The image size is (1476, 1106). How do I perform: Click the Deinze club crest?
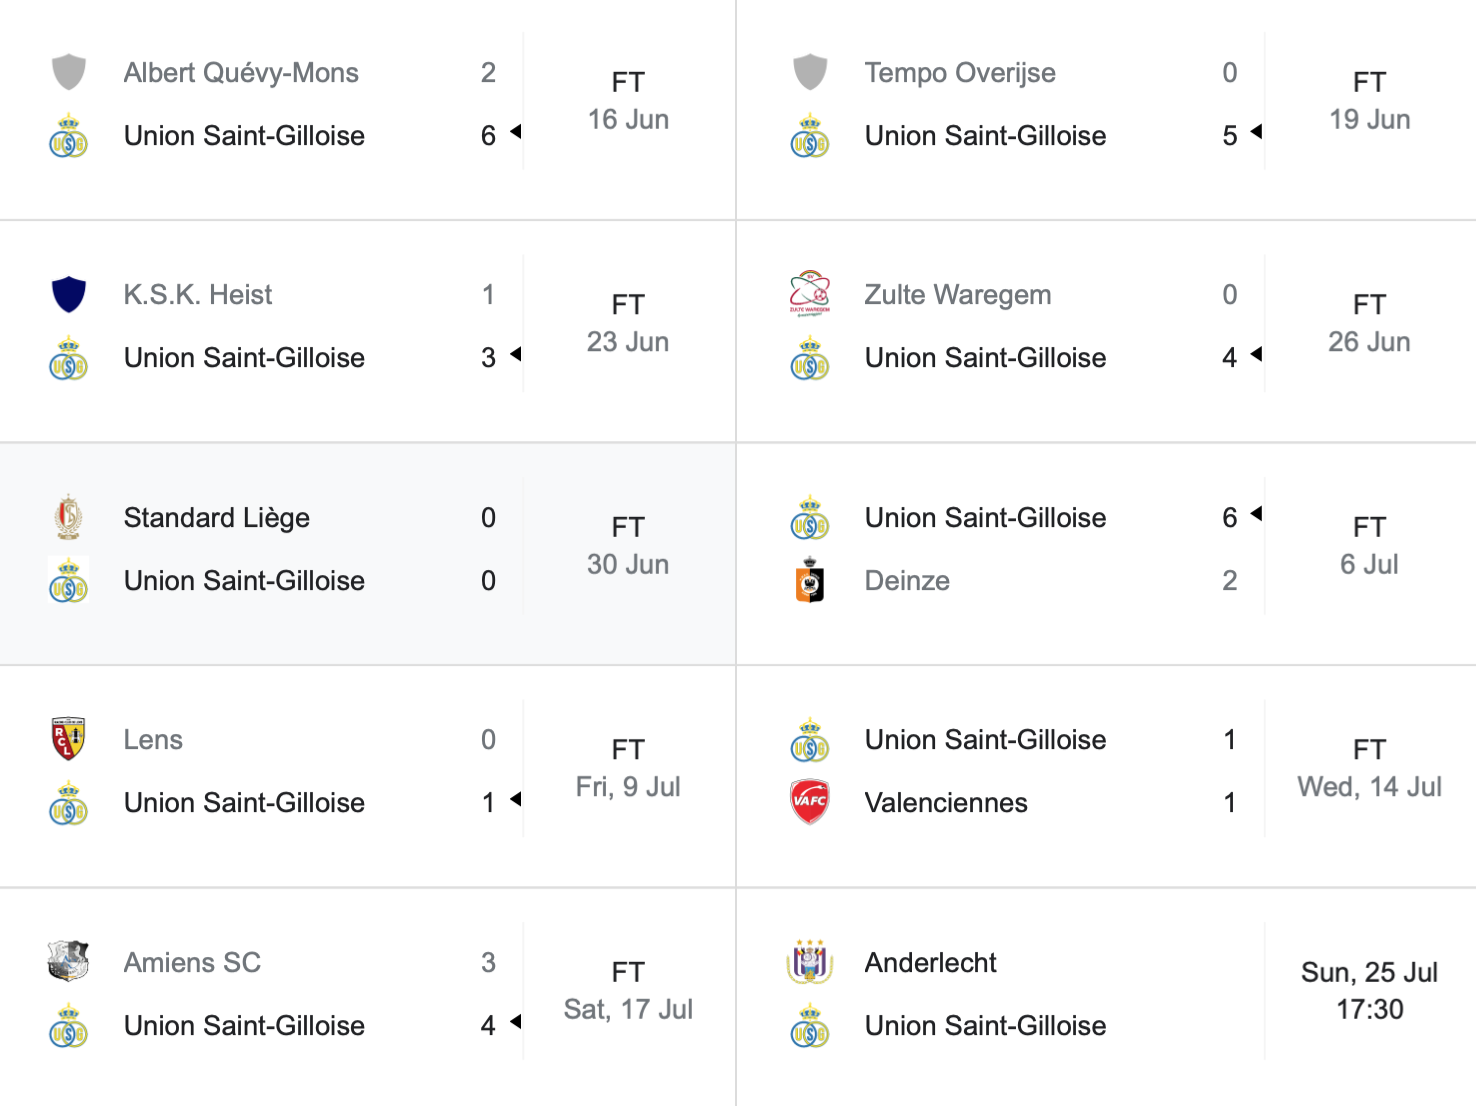pos(809,580)
